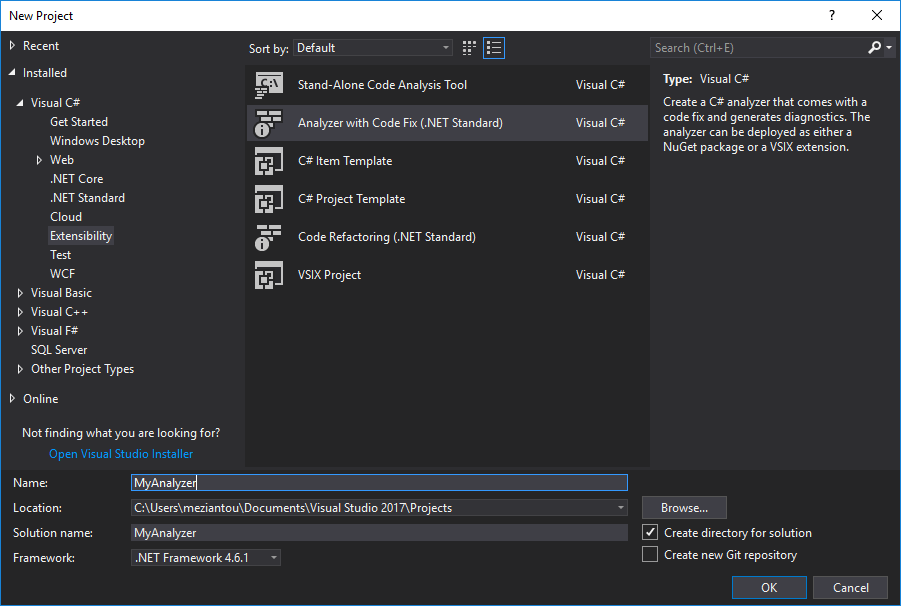
Task: Expand the Visual F# node
Action: (x=20, y=331)
